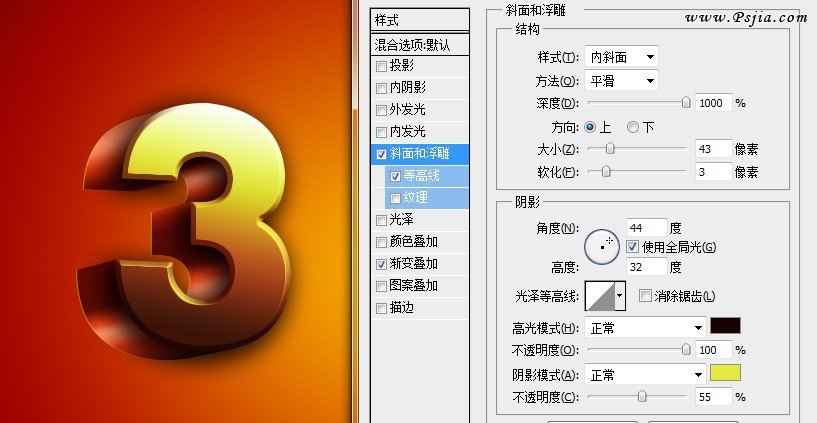Tick the 颜色叠加 color overlay checkbox
The image size is (817, 423).
(x=381, y=242)
